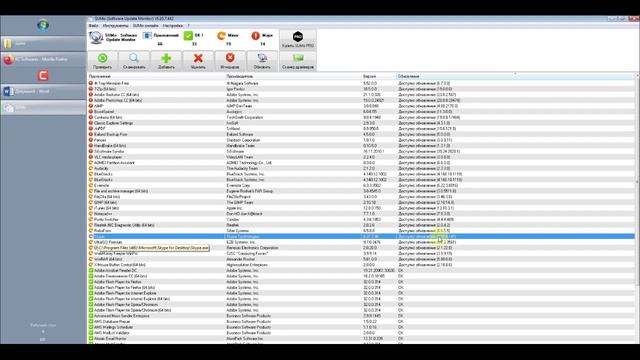Select the Evernote row
This screenshot has width=640, height=360.
tap(361, 185)
